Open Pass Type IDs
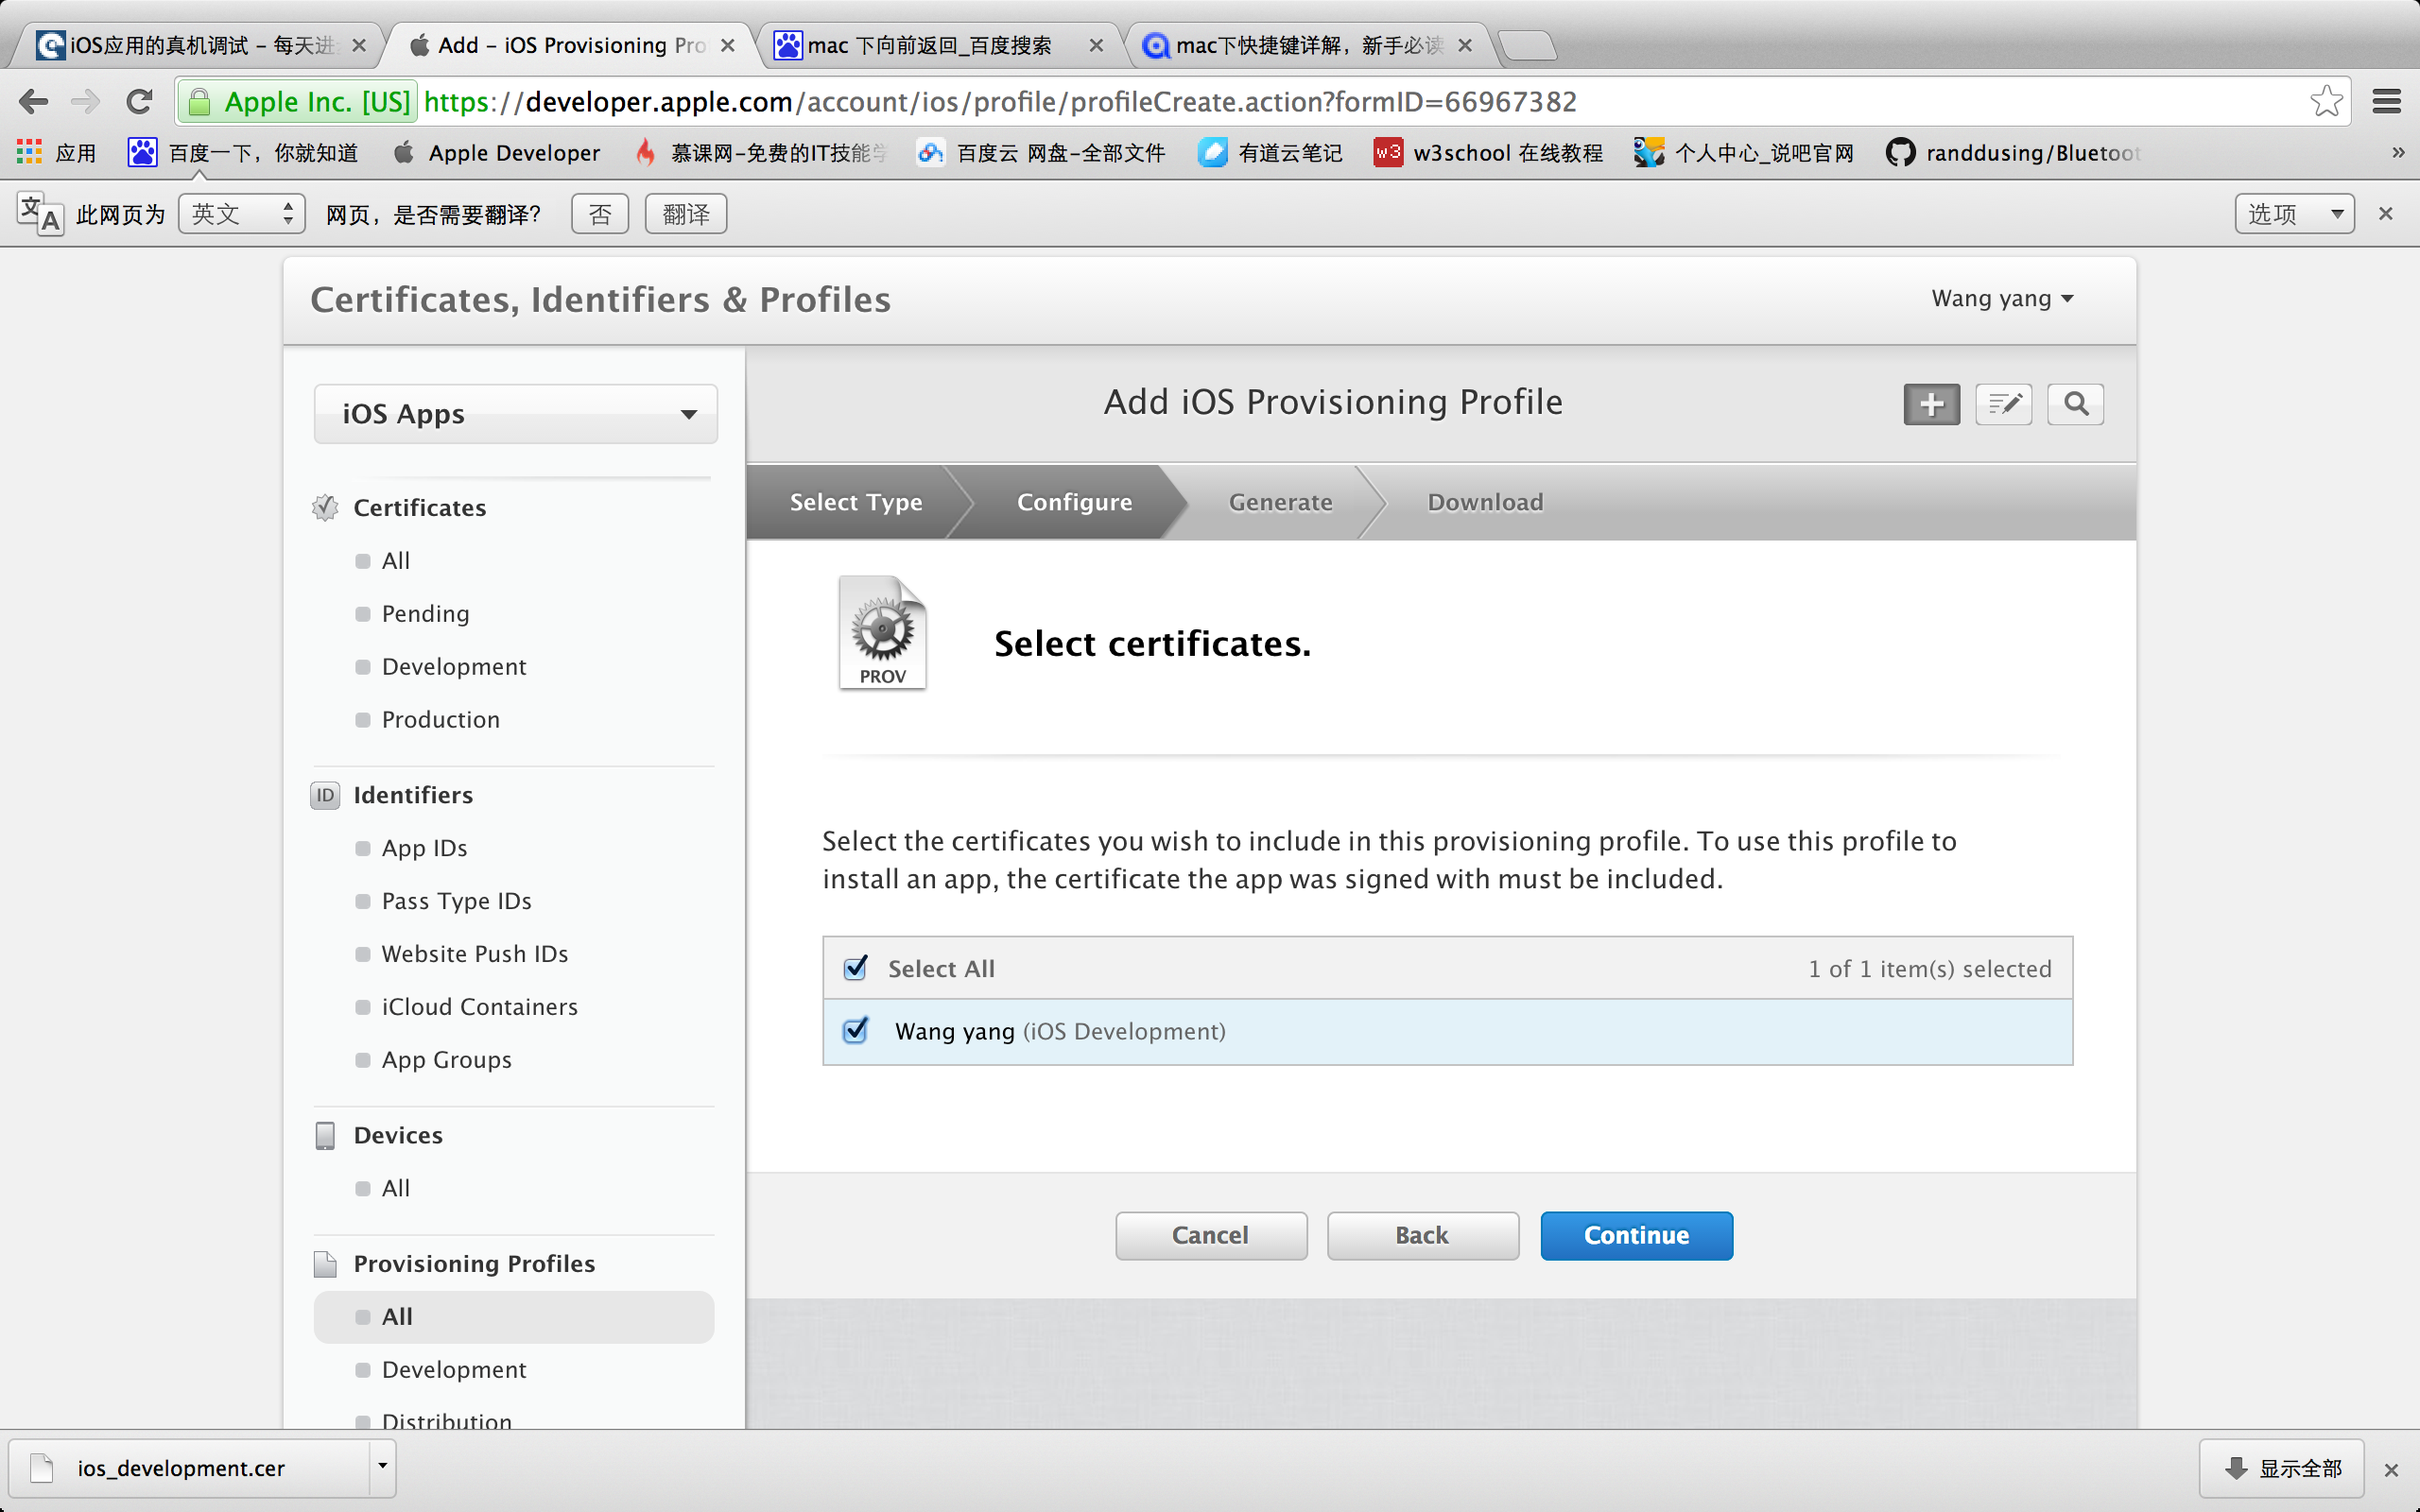Screen dimensions: 2420x1512 pos(456,900)
